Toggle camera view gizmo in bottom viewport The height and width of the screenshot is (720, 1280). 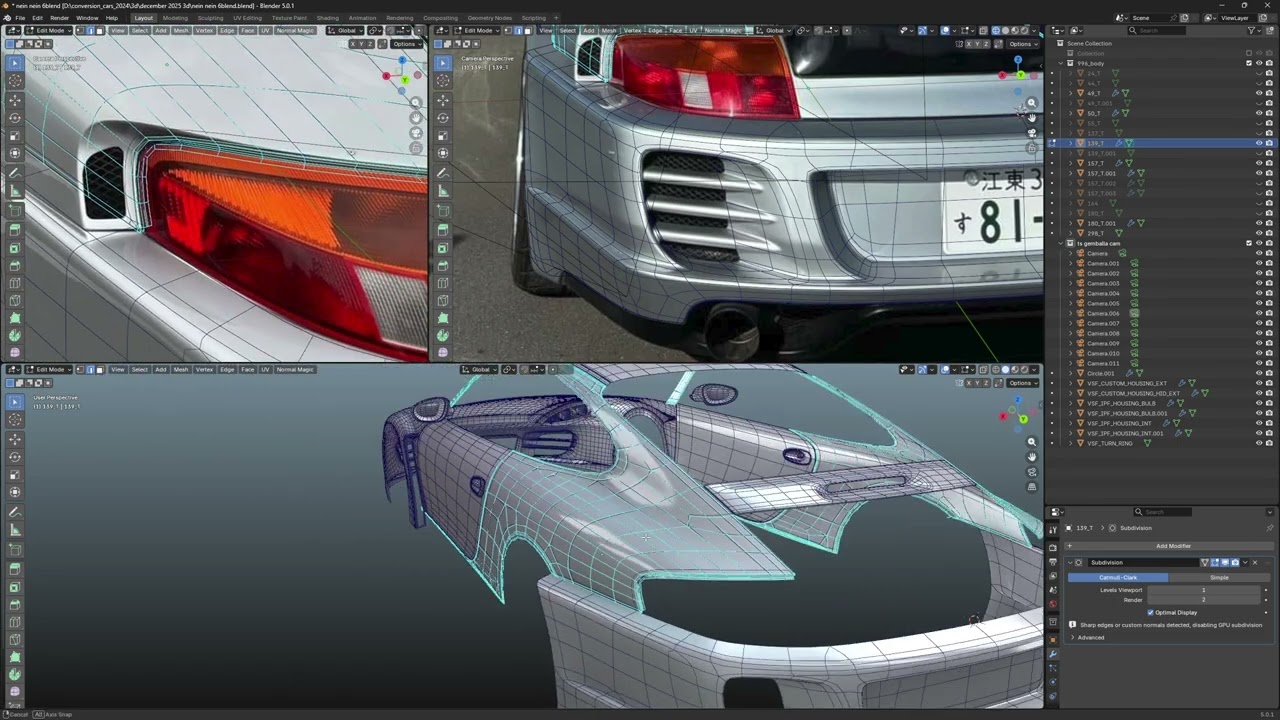click(1032, 472)
